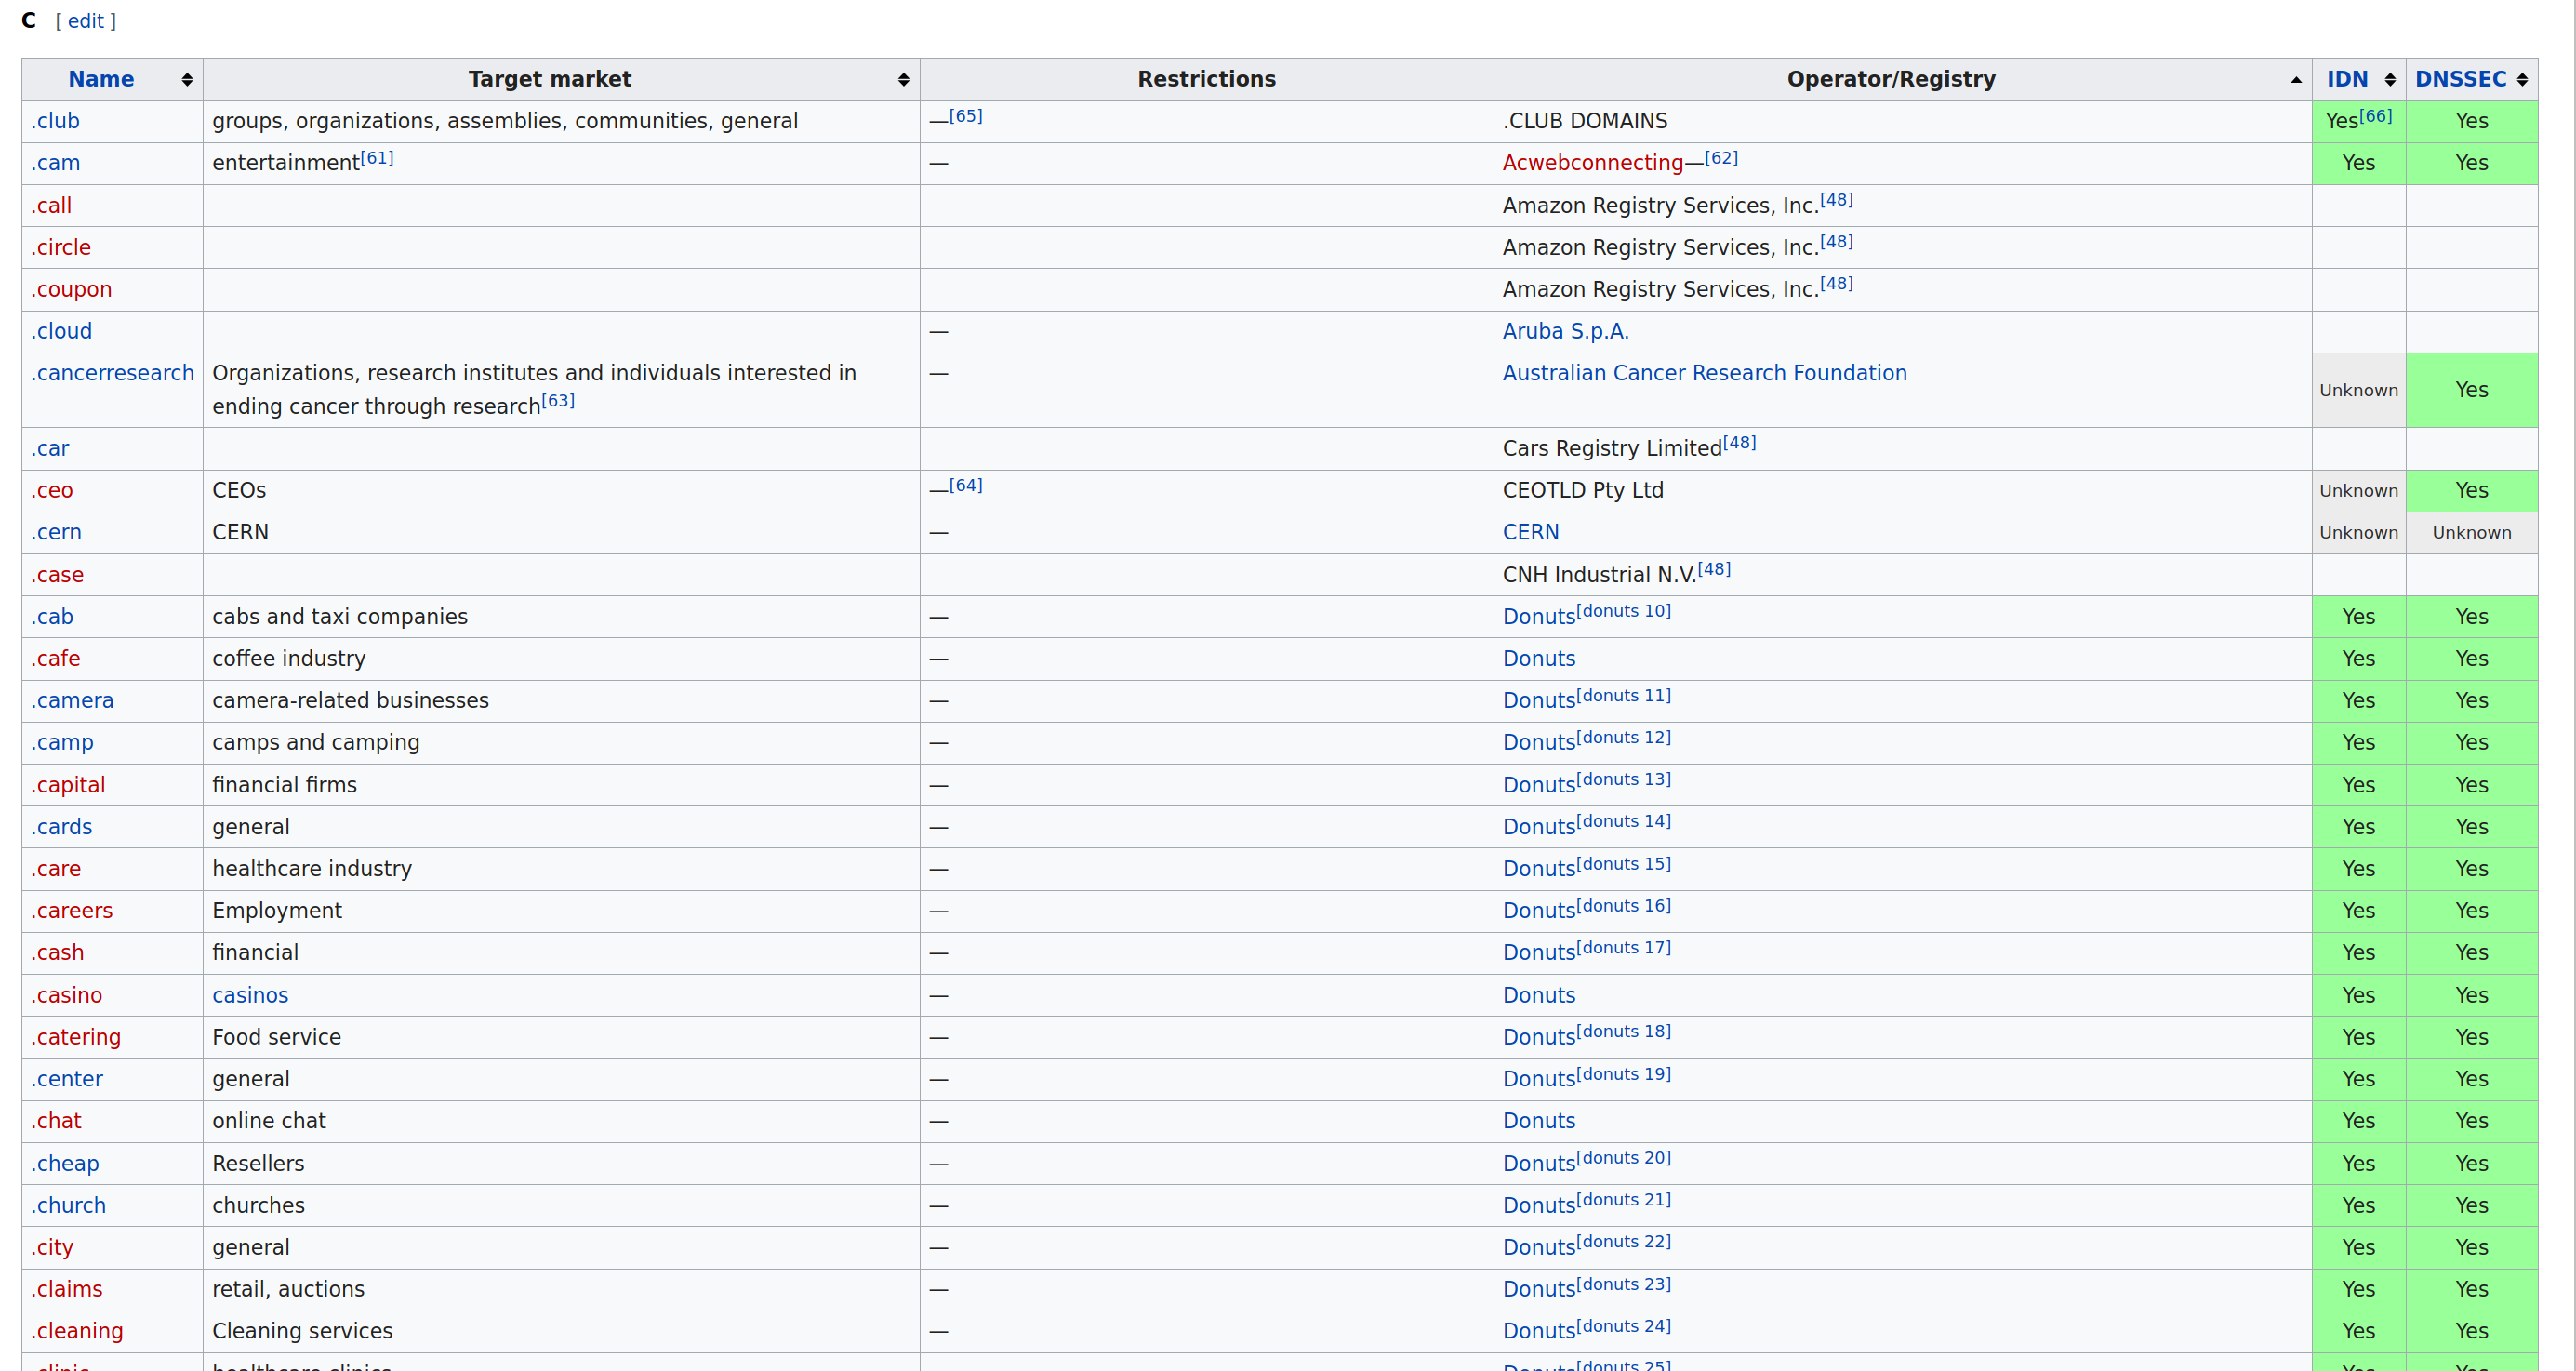The width and height of the screenshot is (2576, 1371).
Task: Toggle IDN status for .club domain
Action: point(2358,119)
